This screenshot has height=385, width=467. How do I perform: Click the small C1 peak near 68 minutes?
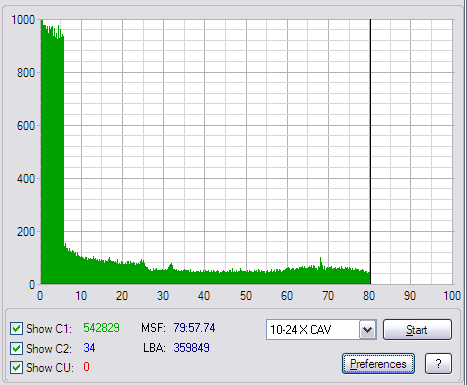(321, 263)
